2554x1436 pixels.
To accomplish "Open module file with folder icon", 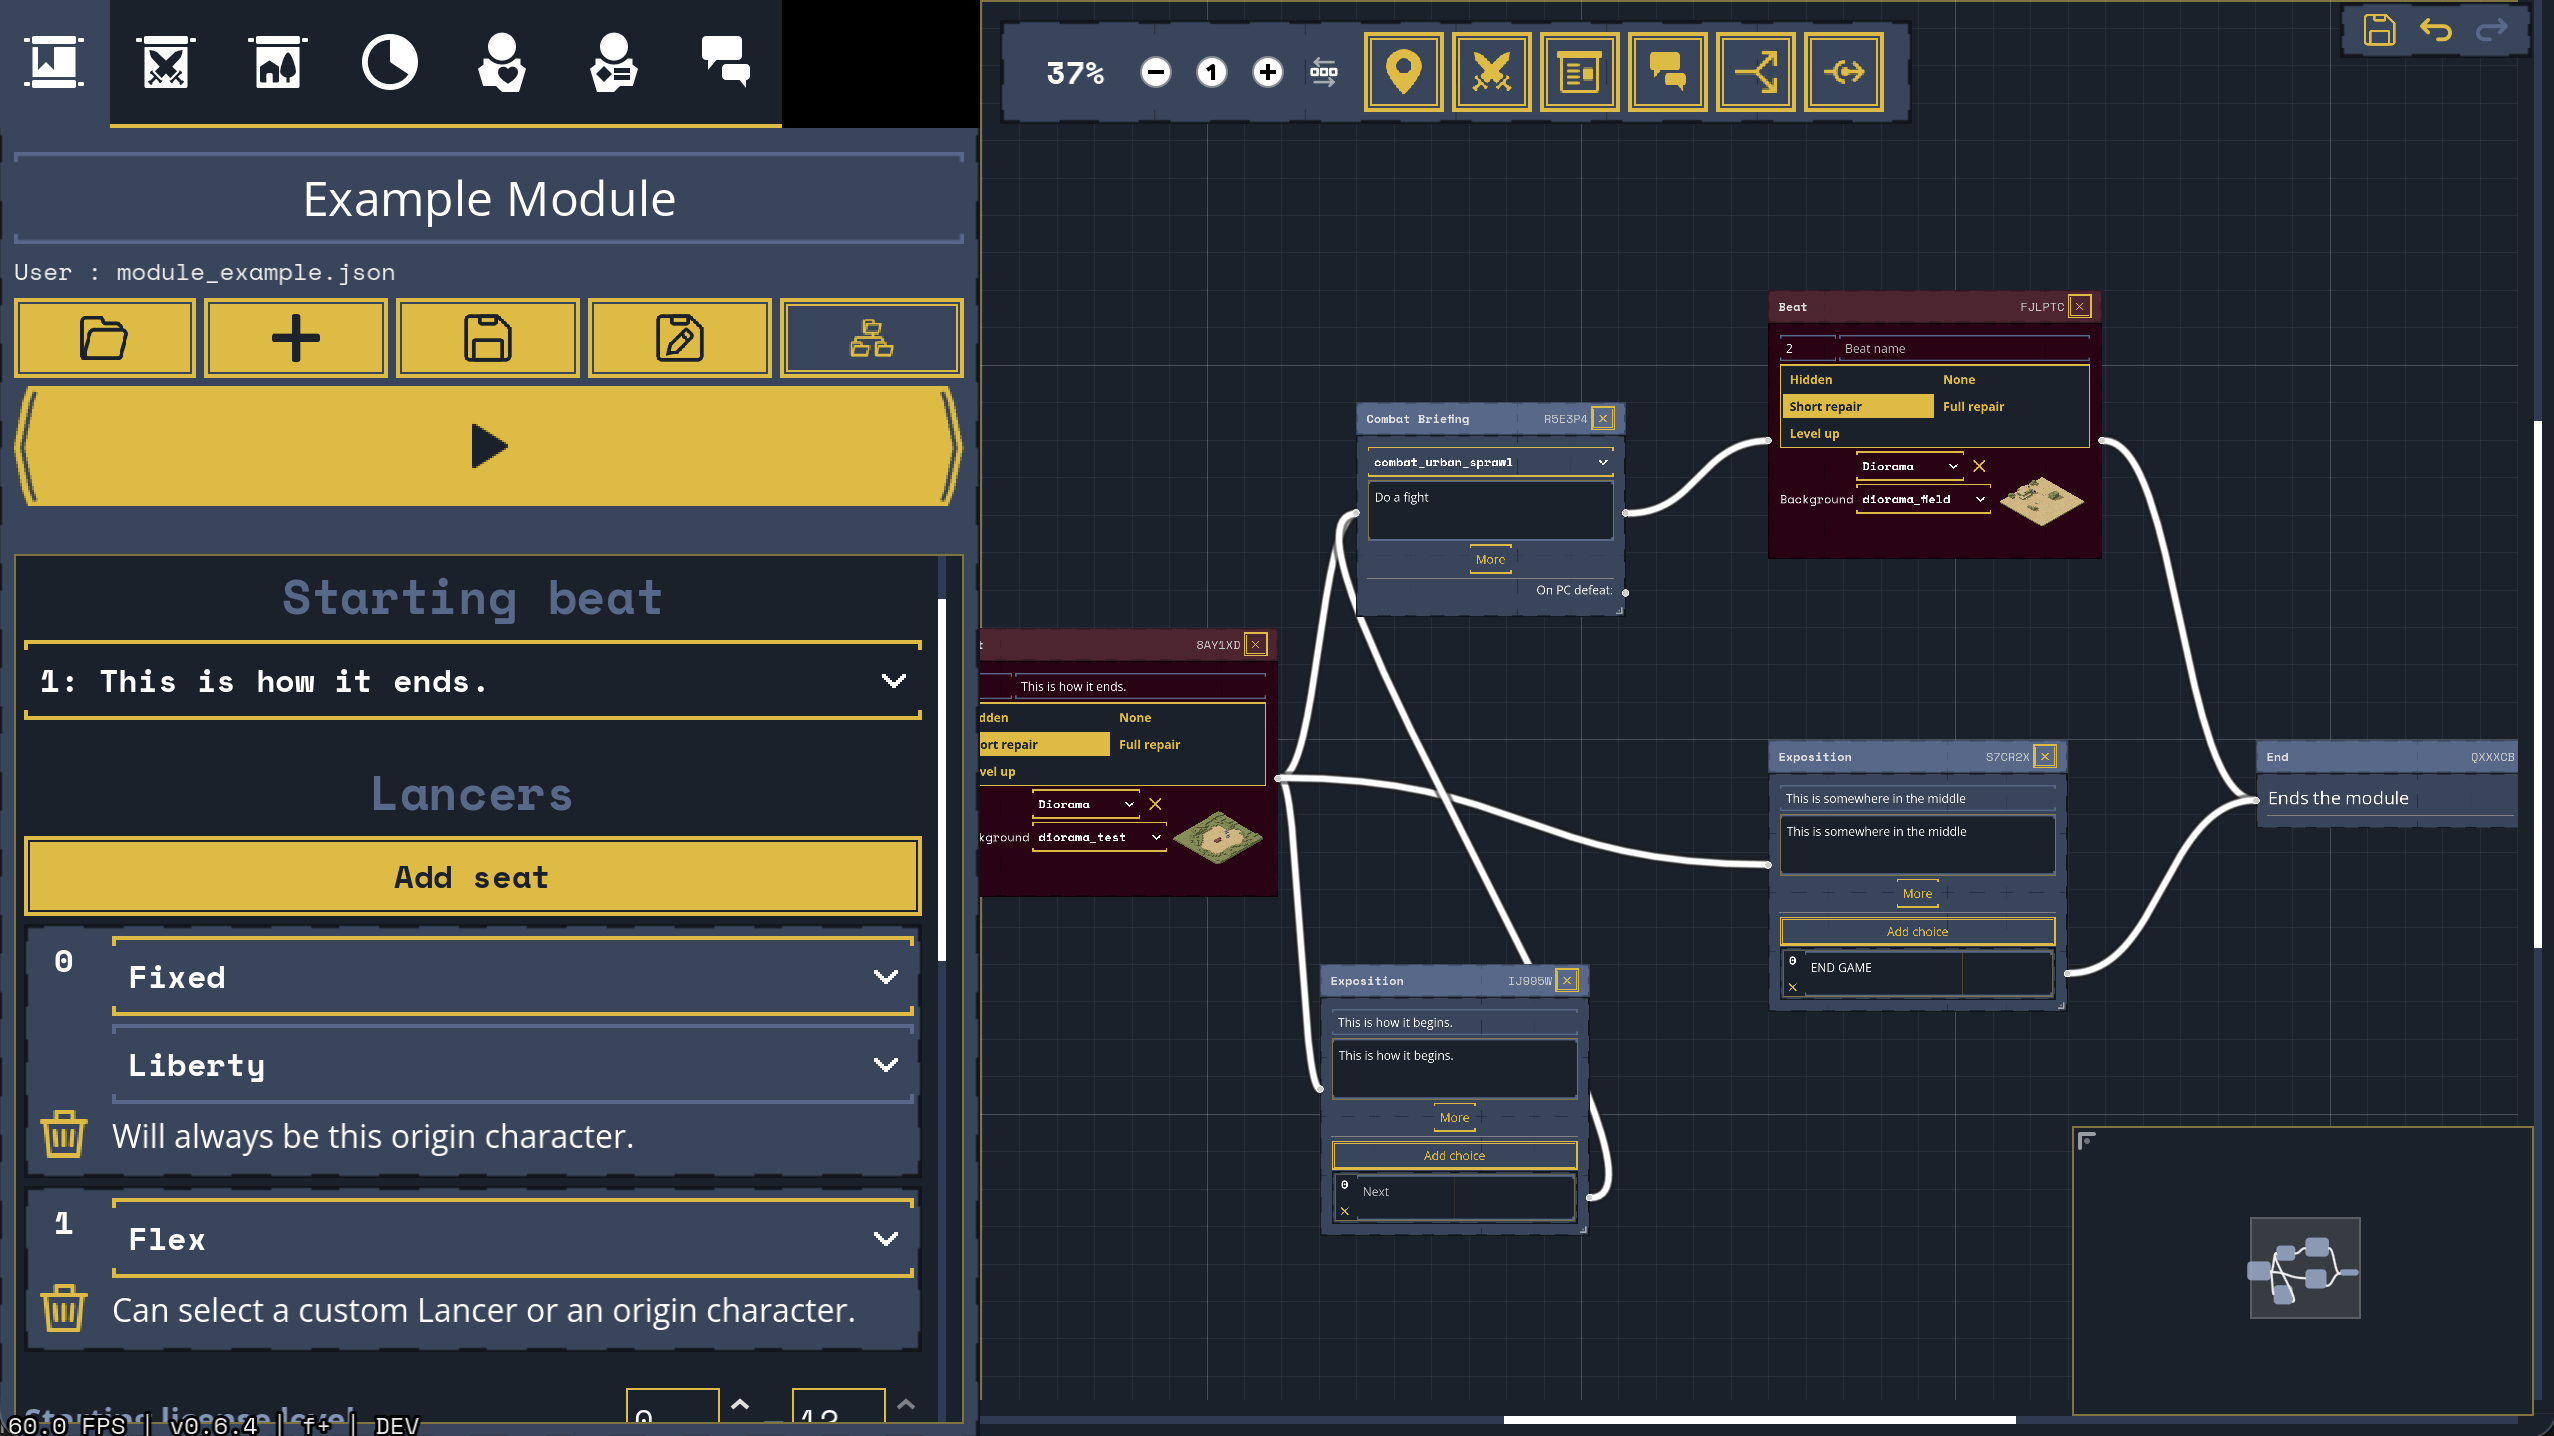I will 104,338.
